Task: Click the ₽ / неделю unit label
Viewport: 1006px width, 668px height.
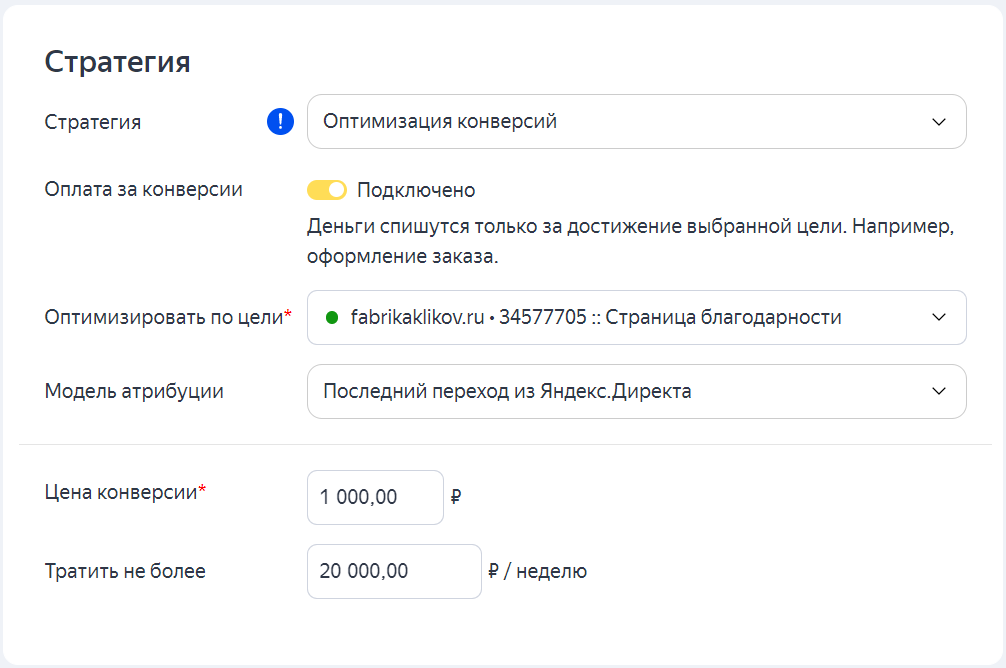Action: [538, 571]
